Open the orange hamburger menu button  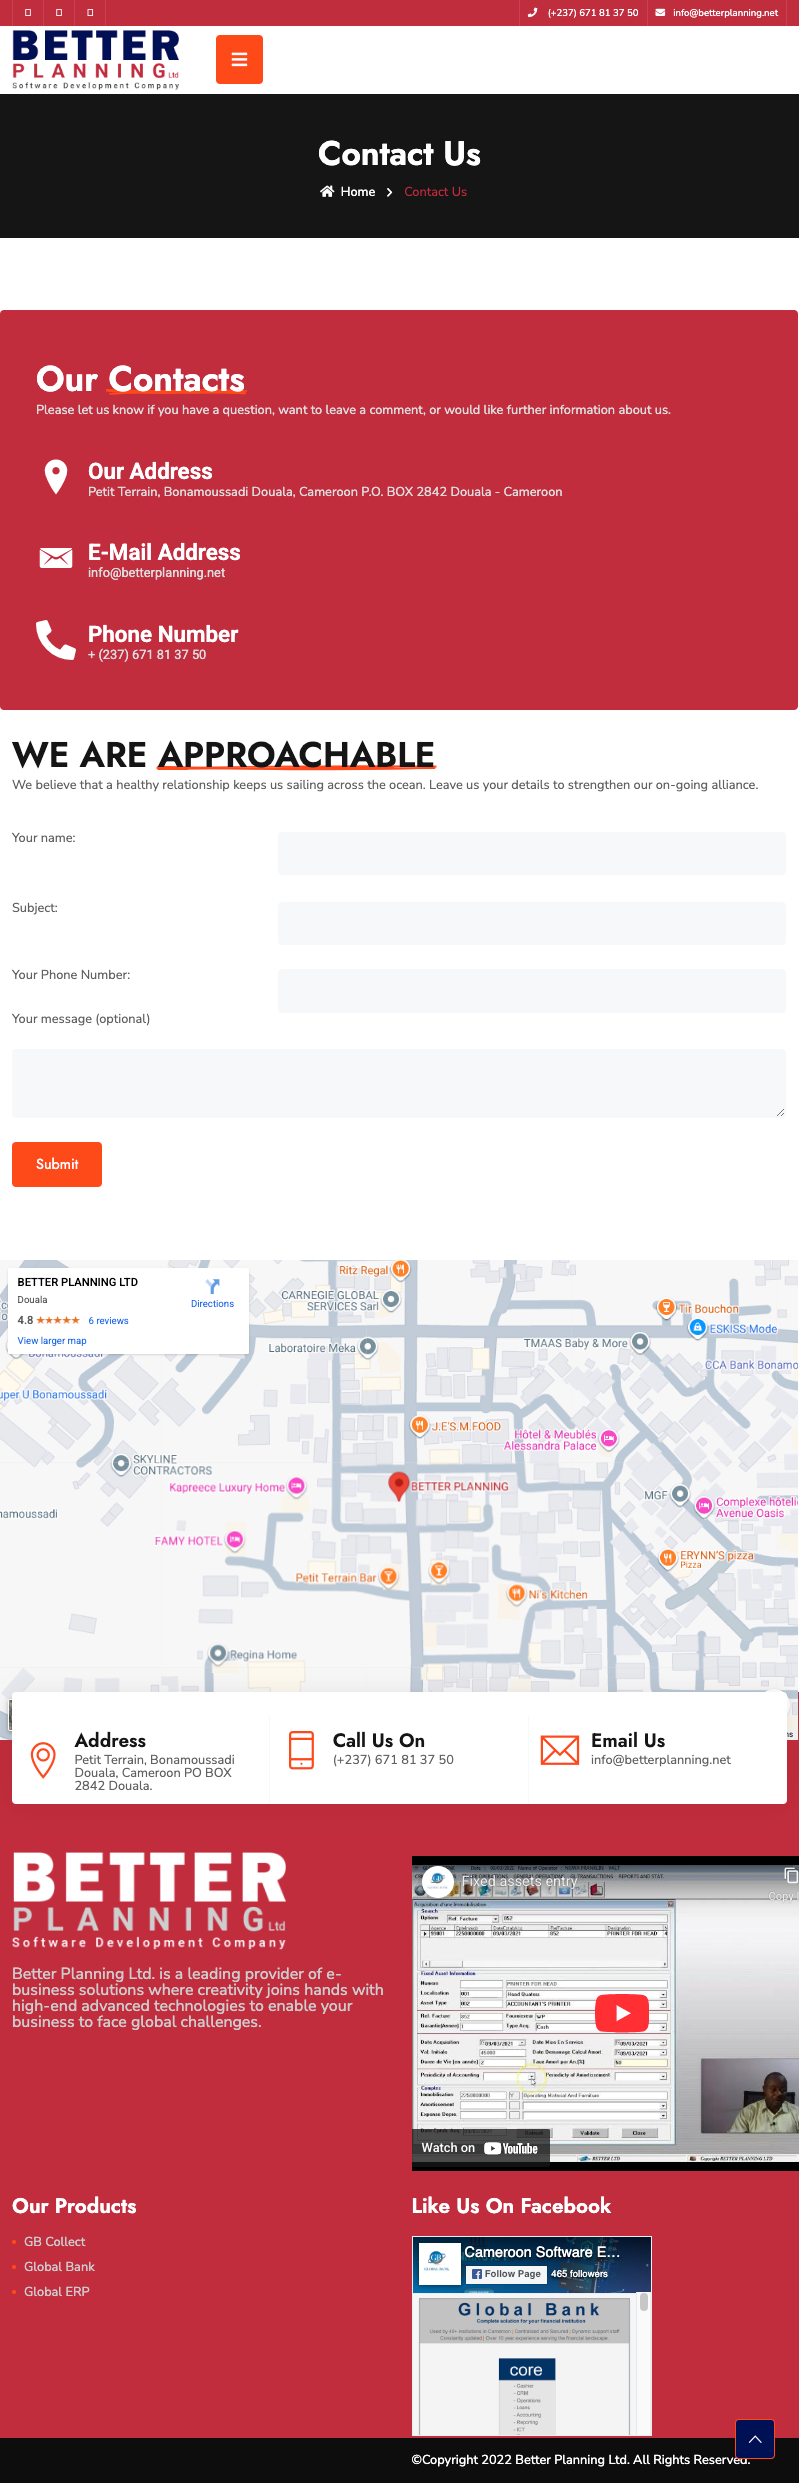point(239,59)
